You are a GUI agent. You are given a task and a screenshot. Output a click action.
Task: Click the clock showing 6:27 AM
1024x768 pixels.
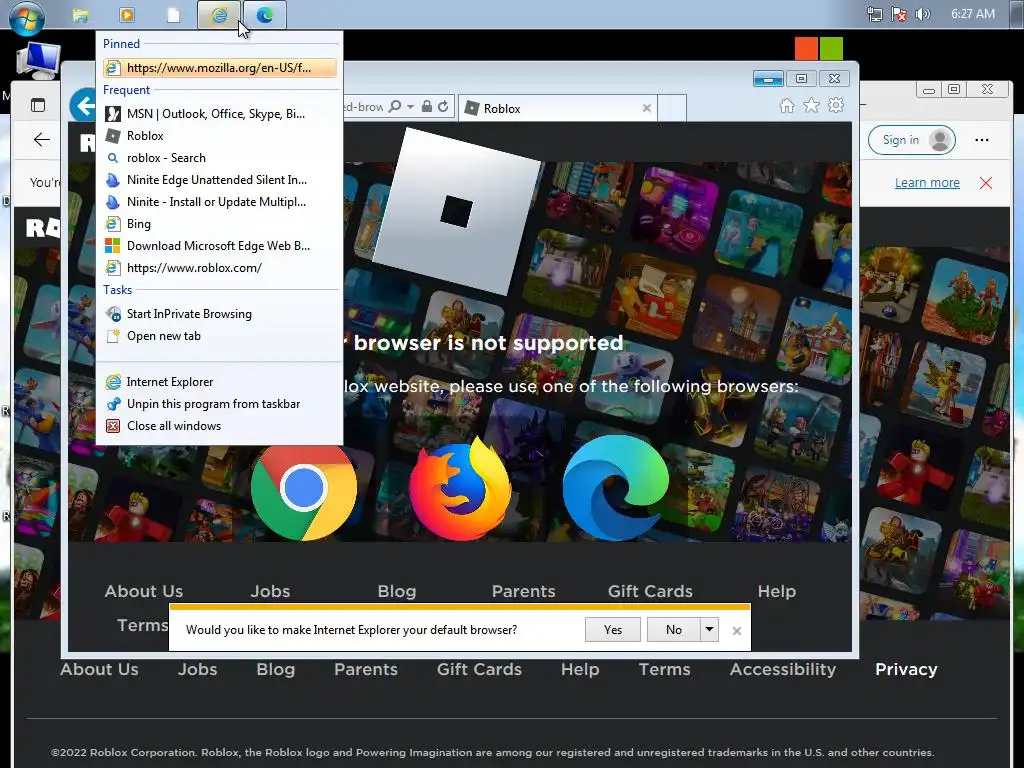pos(972,14)
